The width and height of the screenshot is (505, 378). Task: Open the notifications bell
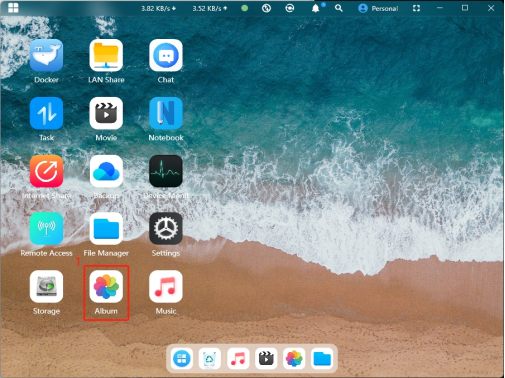coord(315,8)
